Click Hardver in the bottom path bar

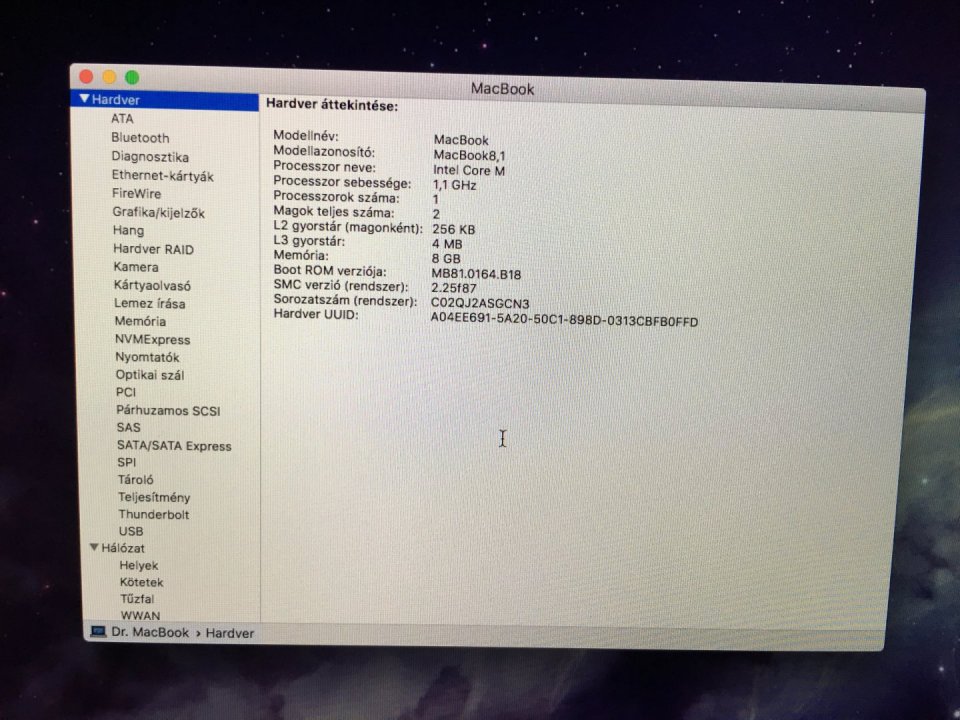pos(230,633)
